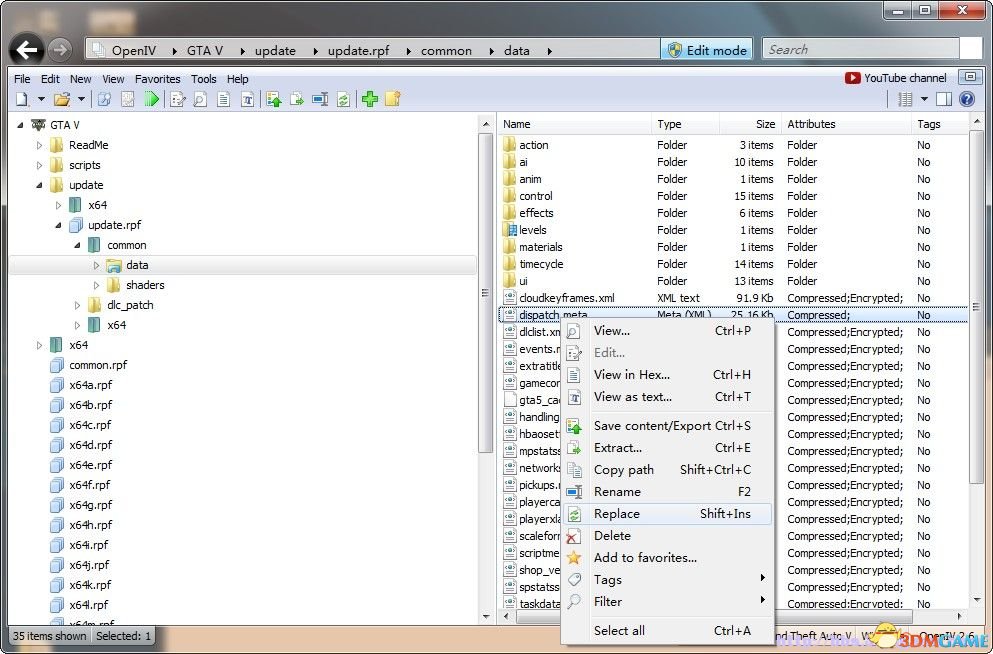Choose Delete from the context menu

pyautogui.click(x=667, y=536)
